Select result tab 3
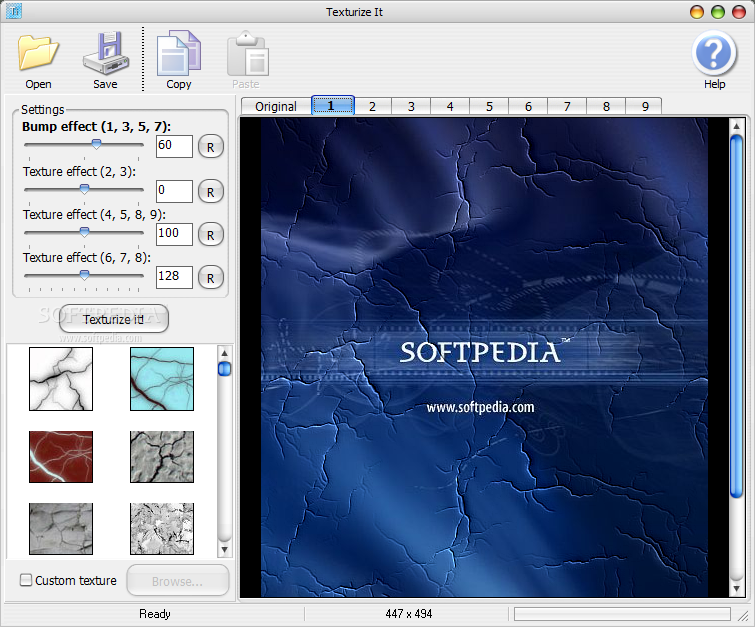This screenshot has width=755, height=627. tap(411, 106)
